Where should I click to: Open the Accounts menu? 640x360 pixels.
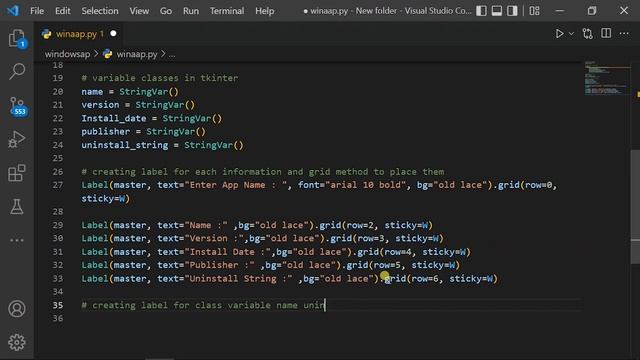coord(17,309)
